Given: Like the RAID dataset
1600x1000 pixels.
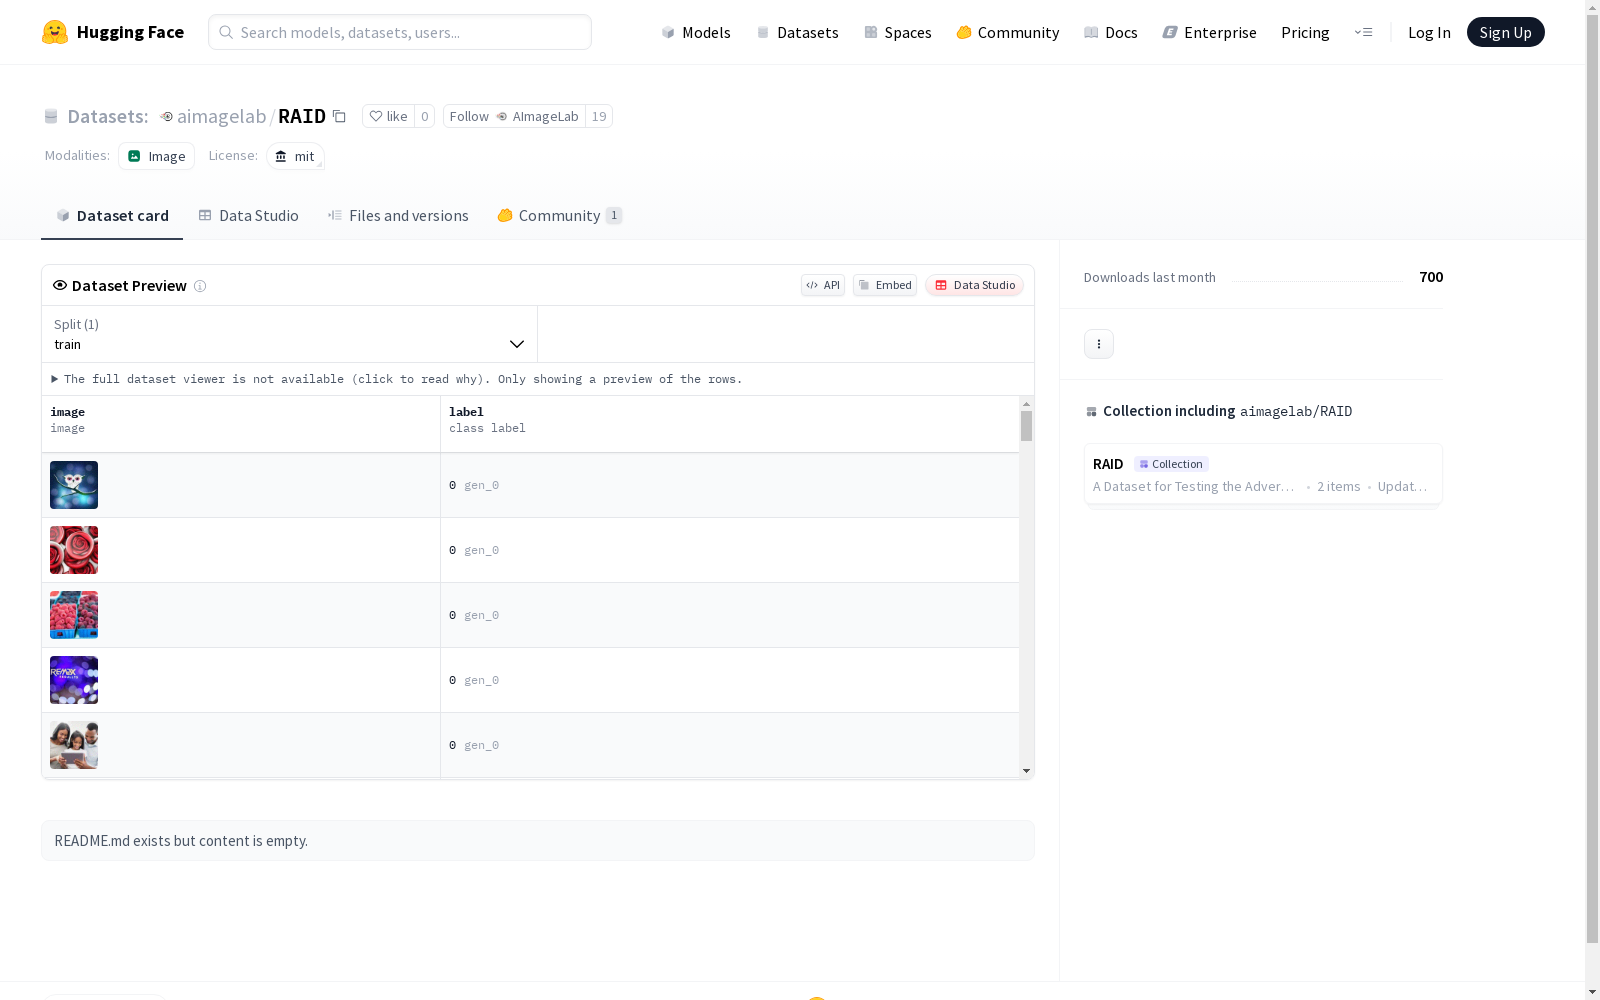Looking at the screenshot, I should [388, 116].
